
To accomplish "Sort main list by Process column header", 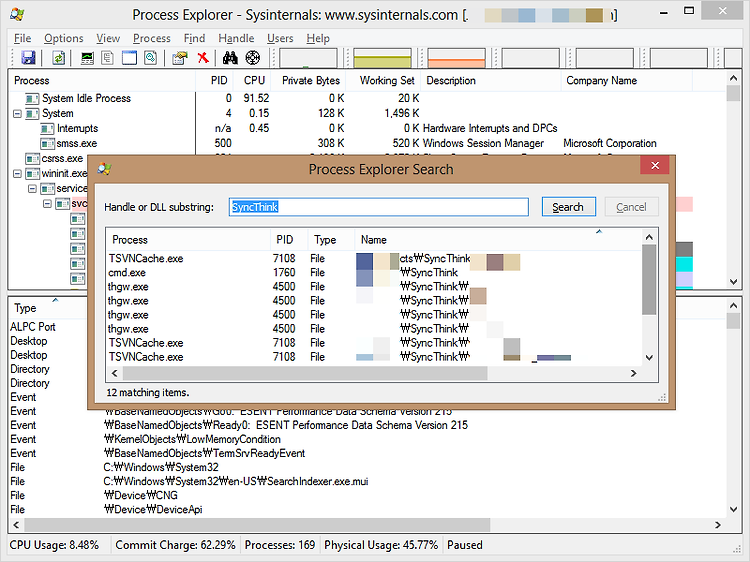I will click(x=102, y=80).
